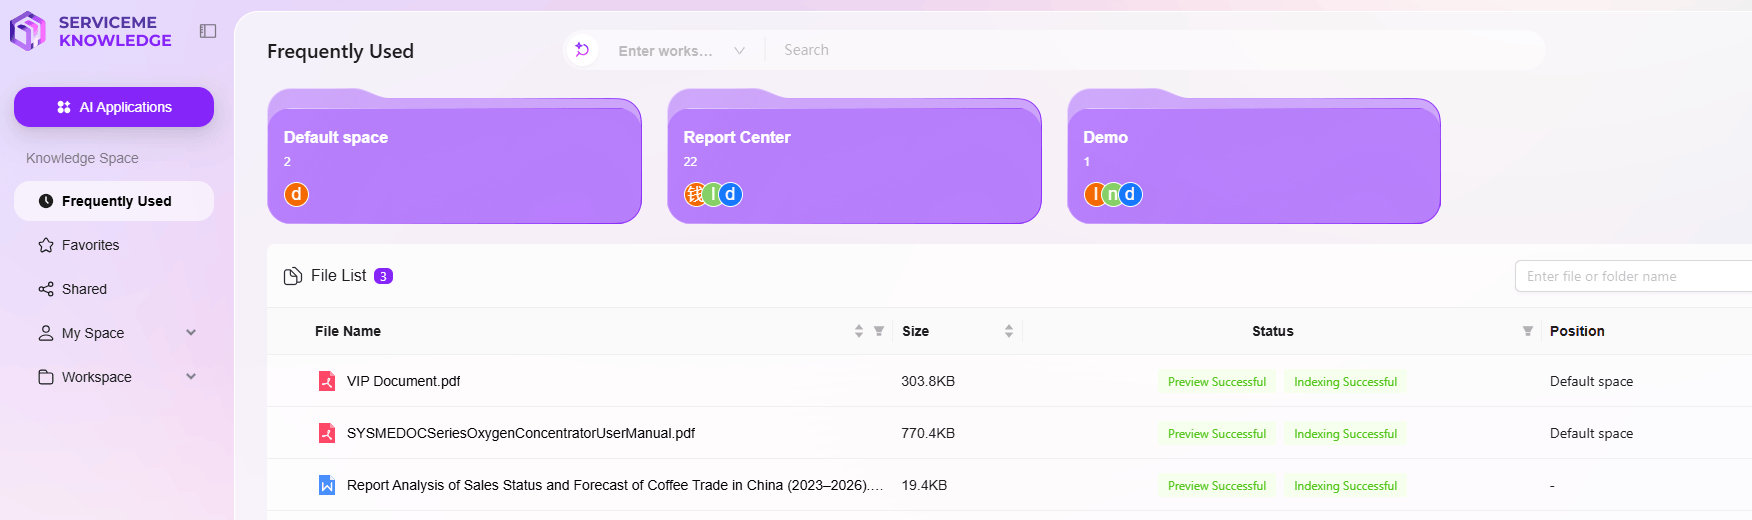
Task: Click the 'd' avatar on Default space card
Action: (296, 194)
